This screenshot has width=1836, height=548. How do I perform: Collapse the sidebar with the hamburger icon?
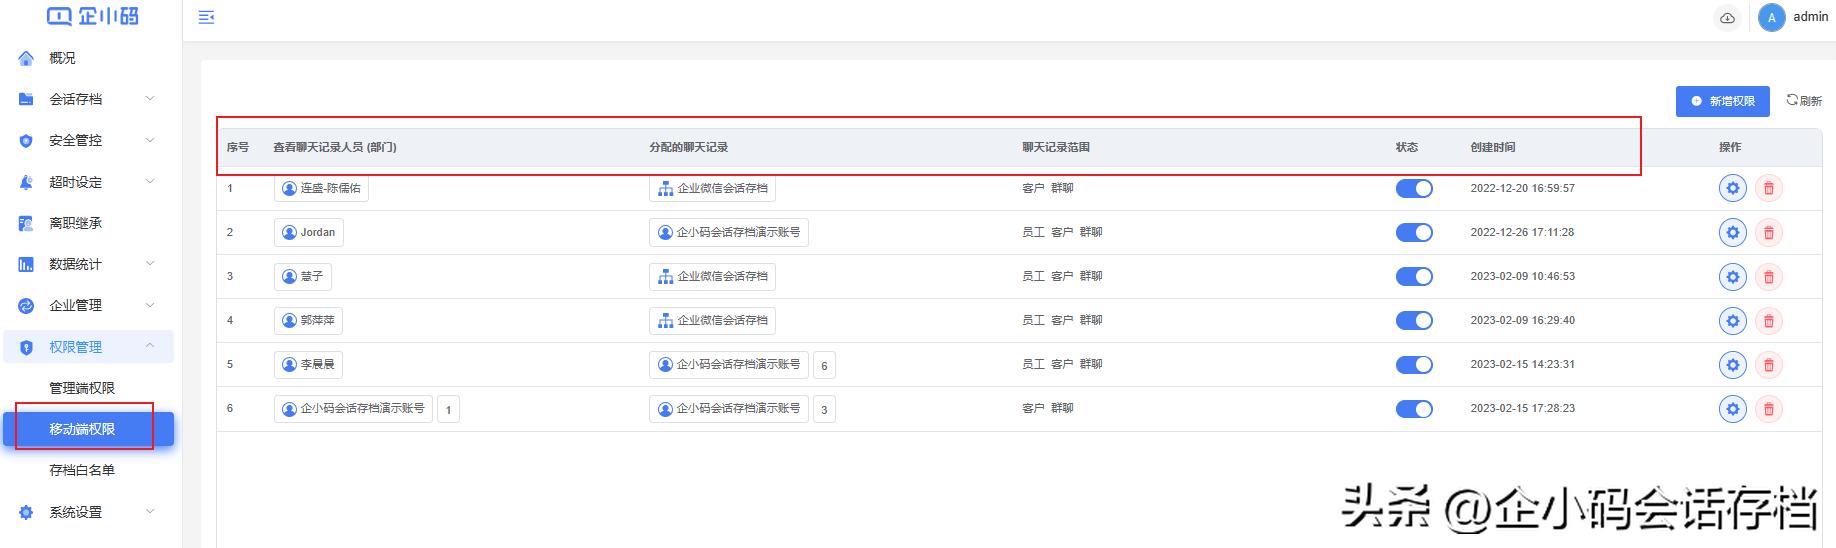point(207,17)
